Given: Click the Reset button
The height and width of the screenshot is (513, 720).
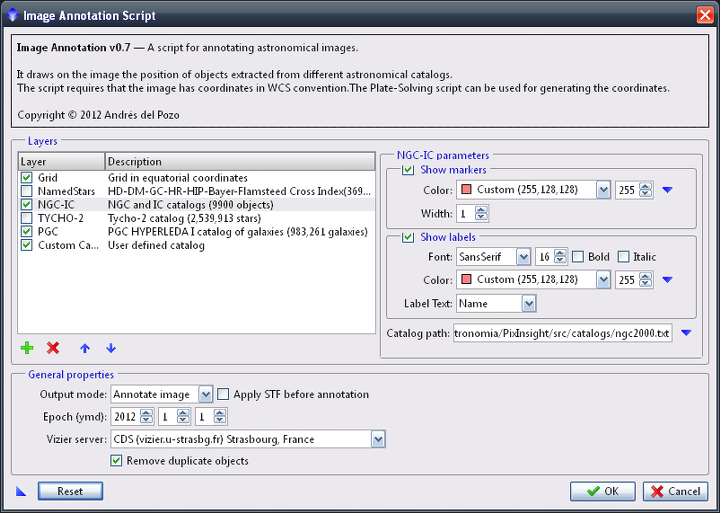Looking at the screenshot, I should point(70,491).
